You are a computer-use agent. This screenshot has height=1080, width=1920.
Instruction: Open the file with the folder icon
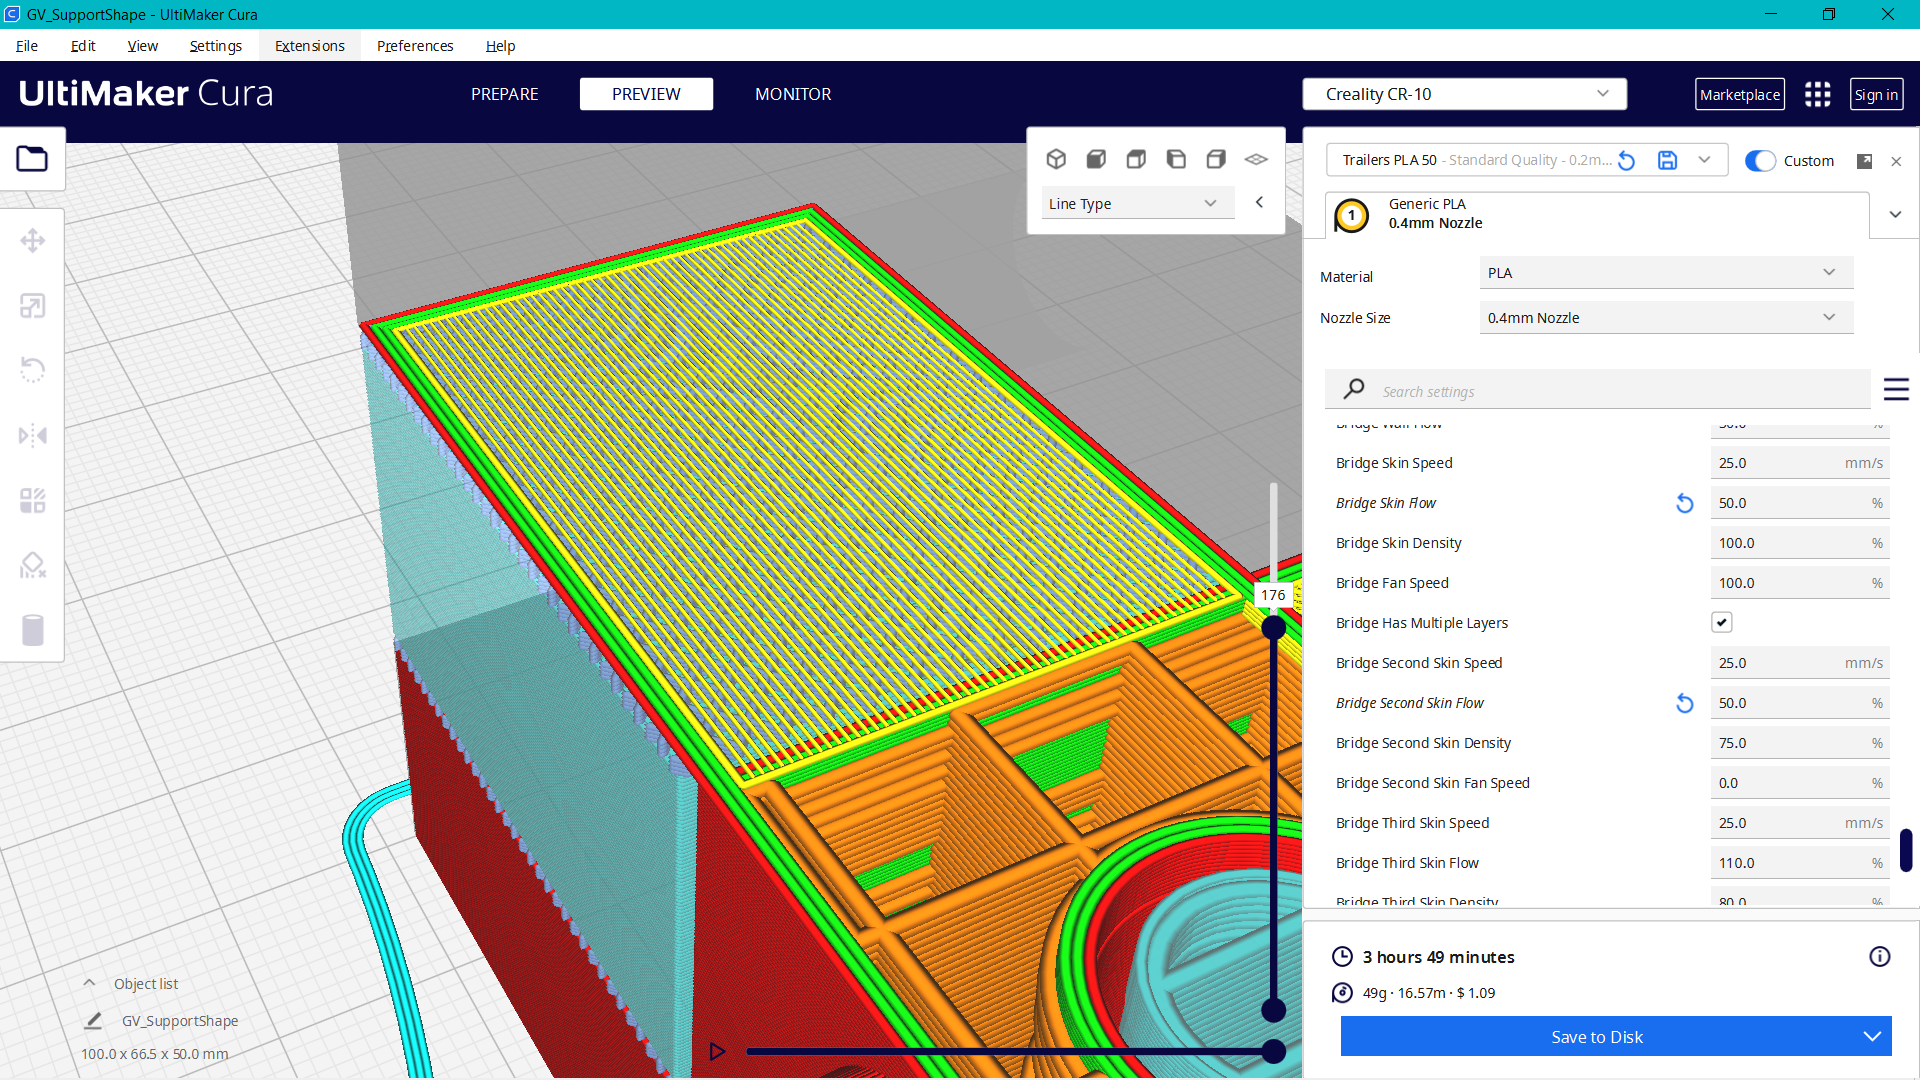click(33, 158)
